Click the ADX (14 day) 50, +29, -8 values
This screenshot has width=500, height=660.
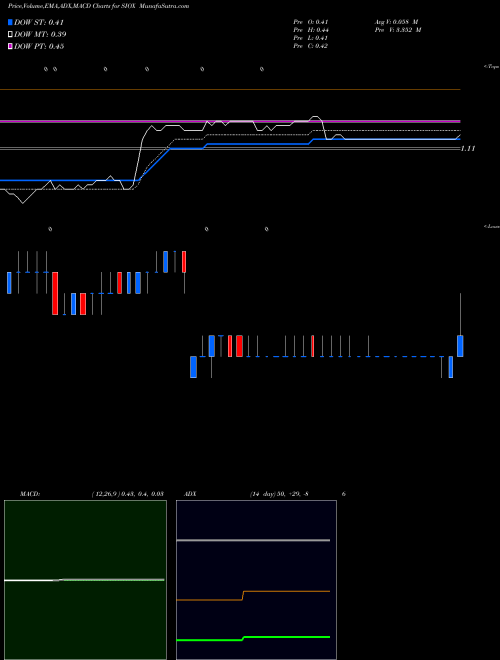[279, 494]
